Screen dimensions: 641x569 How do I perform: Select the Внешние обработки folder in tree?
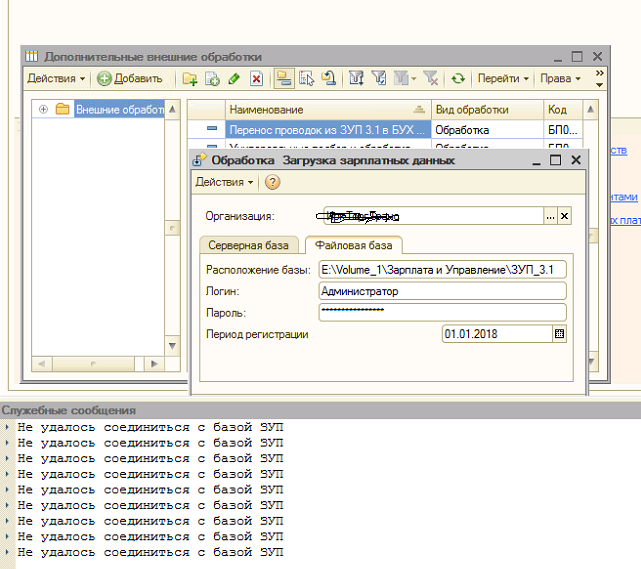(x=120, y=110)
